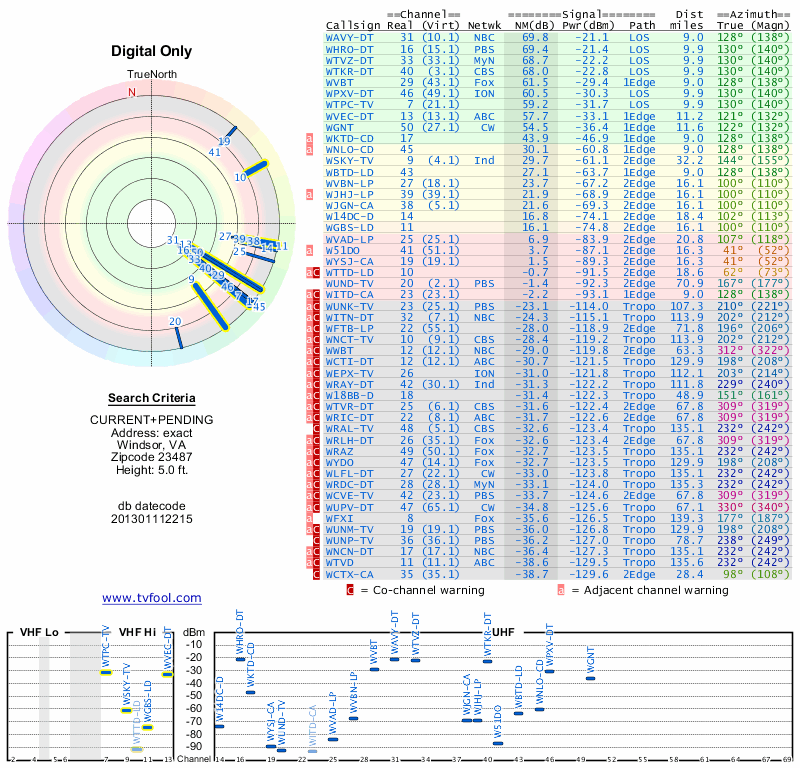Click the NM(dB) column header
The image size is (800, 768).
click(535, 26)
